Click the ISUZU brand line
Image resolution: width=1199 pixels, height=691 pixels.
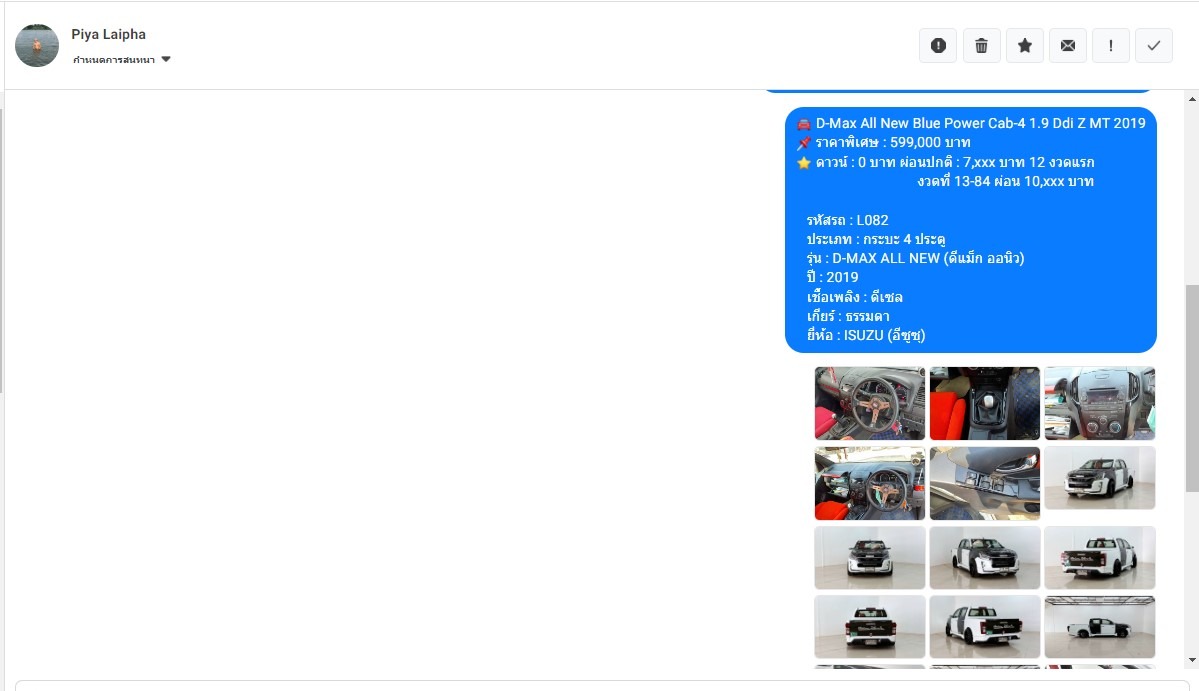pos(866,336)
